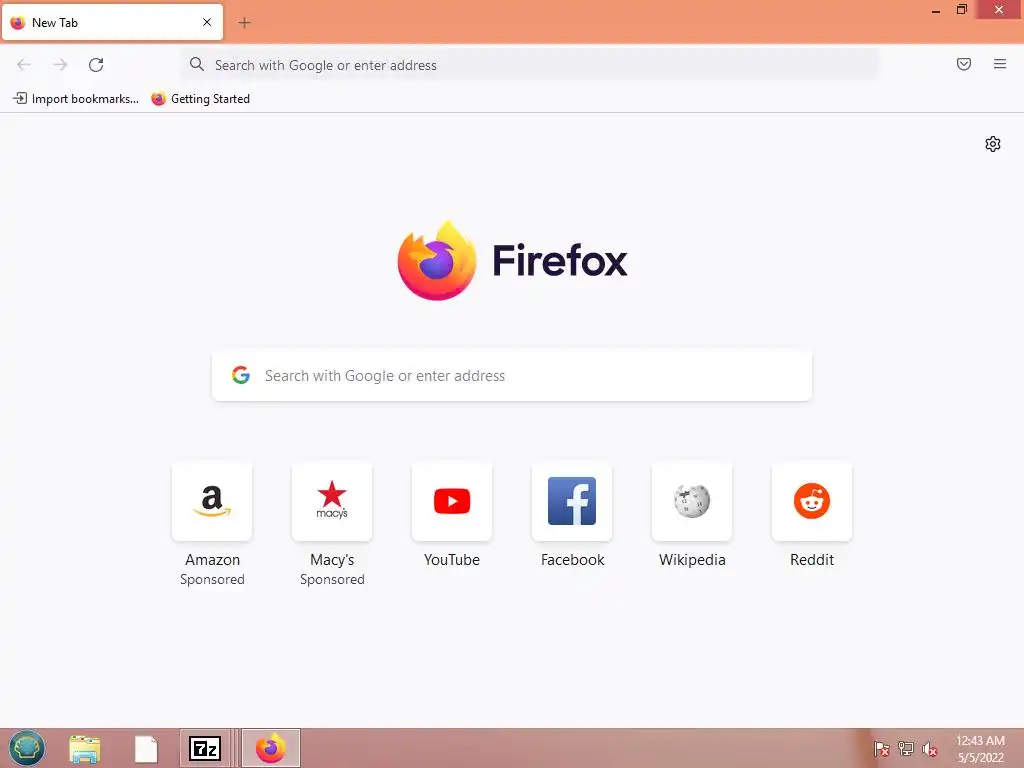The height and width of the screenshot is (768, 1024).
Task: Restore down the Firefox window
Action: (961, 9)
